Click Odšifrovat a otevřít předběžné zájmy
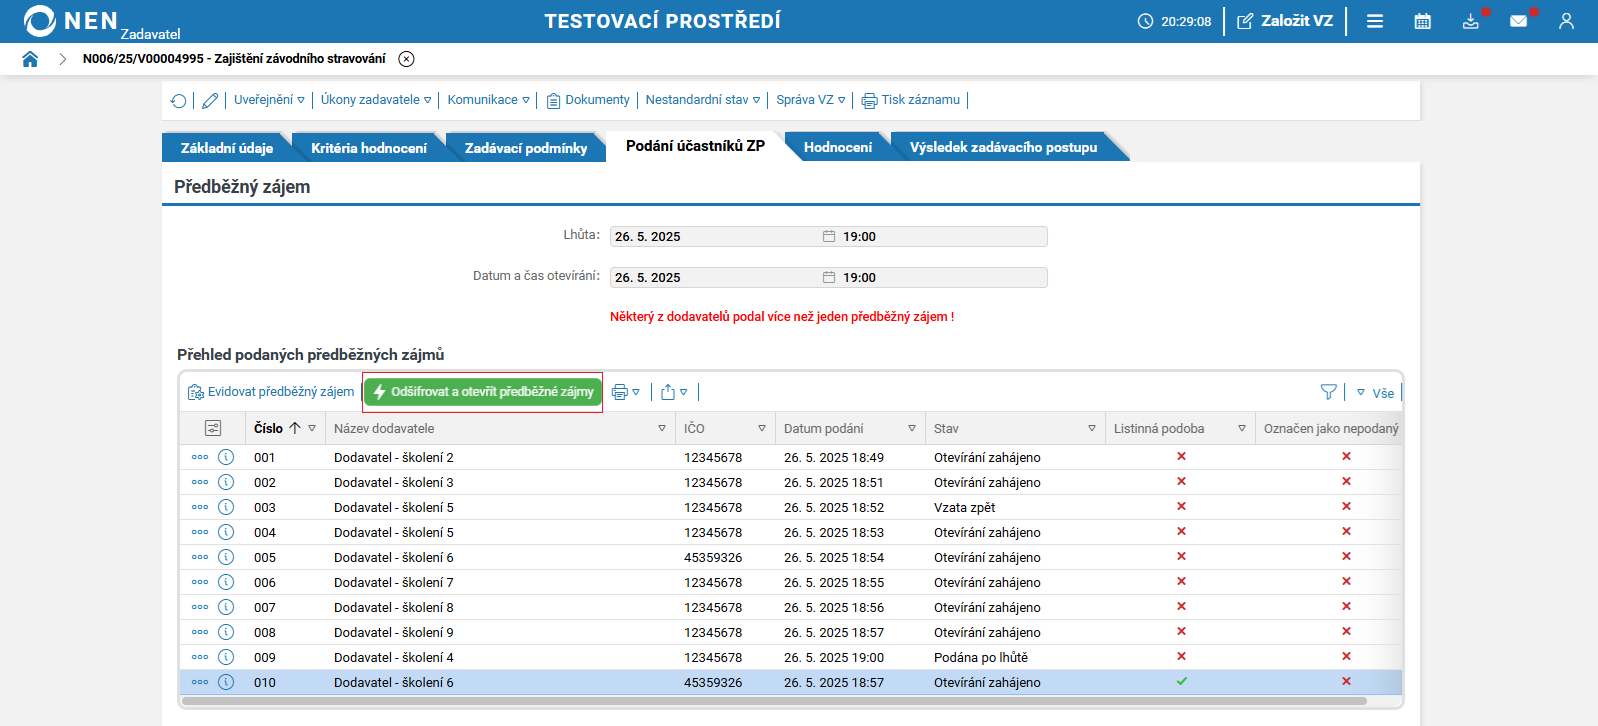 coord(483,392)
